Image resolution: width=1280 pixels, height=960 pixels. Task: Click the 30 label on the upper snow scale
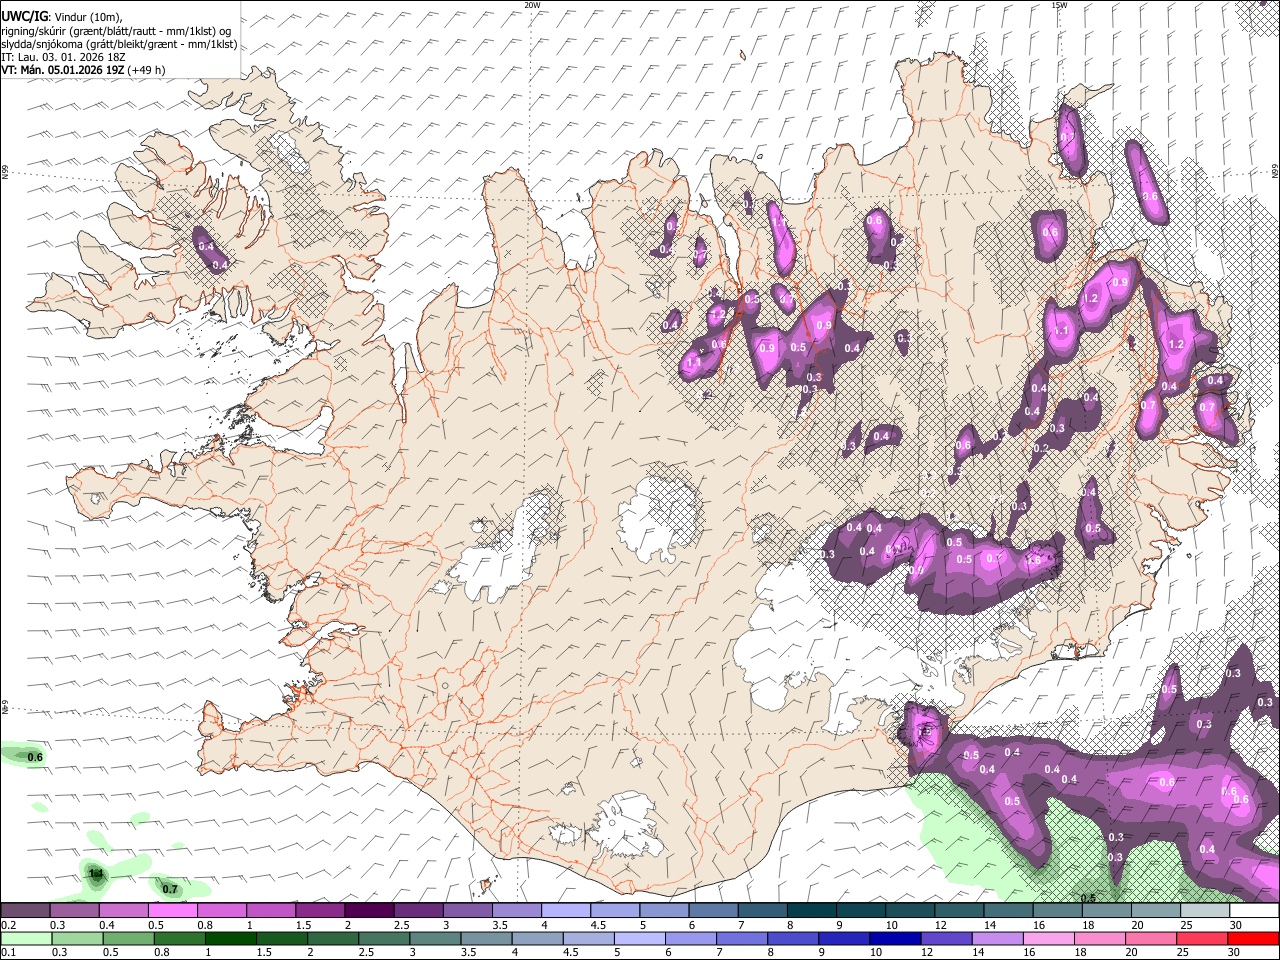click(1236, 925)
